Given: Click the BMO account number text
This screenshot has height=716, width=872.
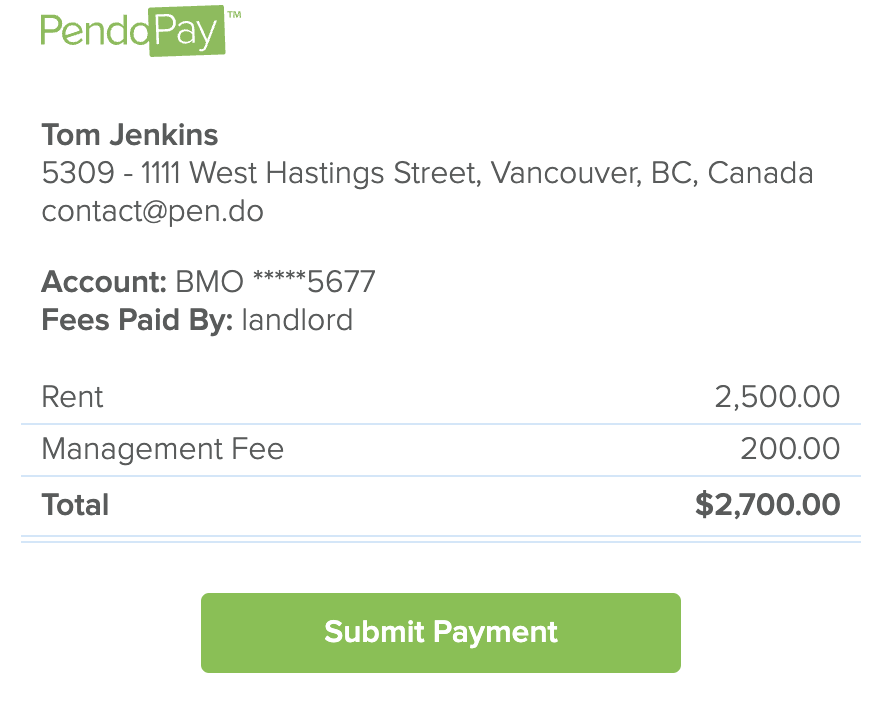Looking at the screenshot, I should click(275, 282).
